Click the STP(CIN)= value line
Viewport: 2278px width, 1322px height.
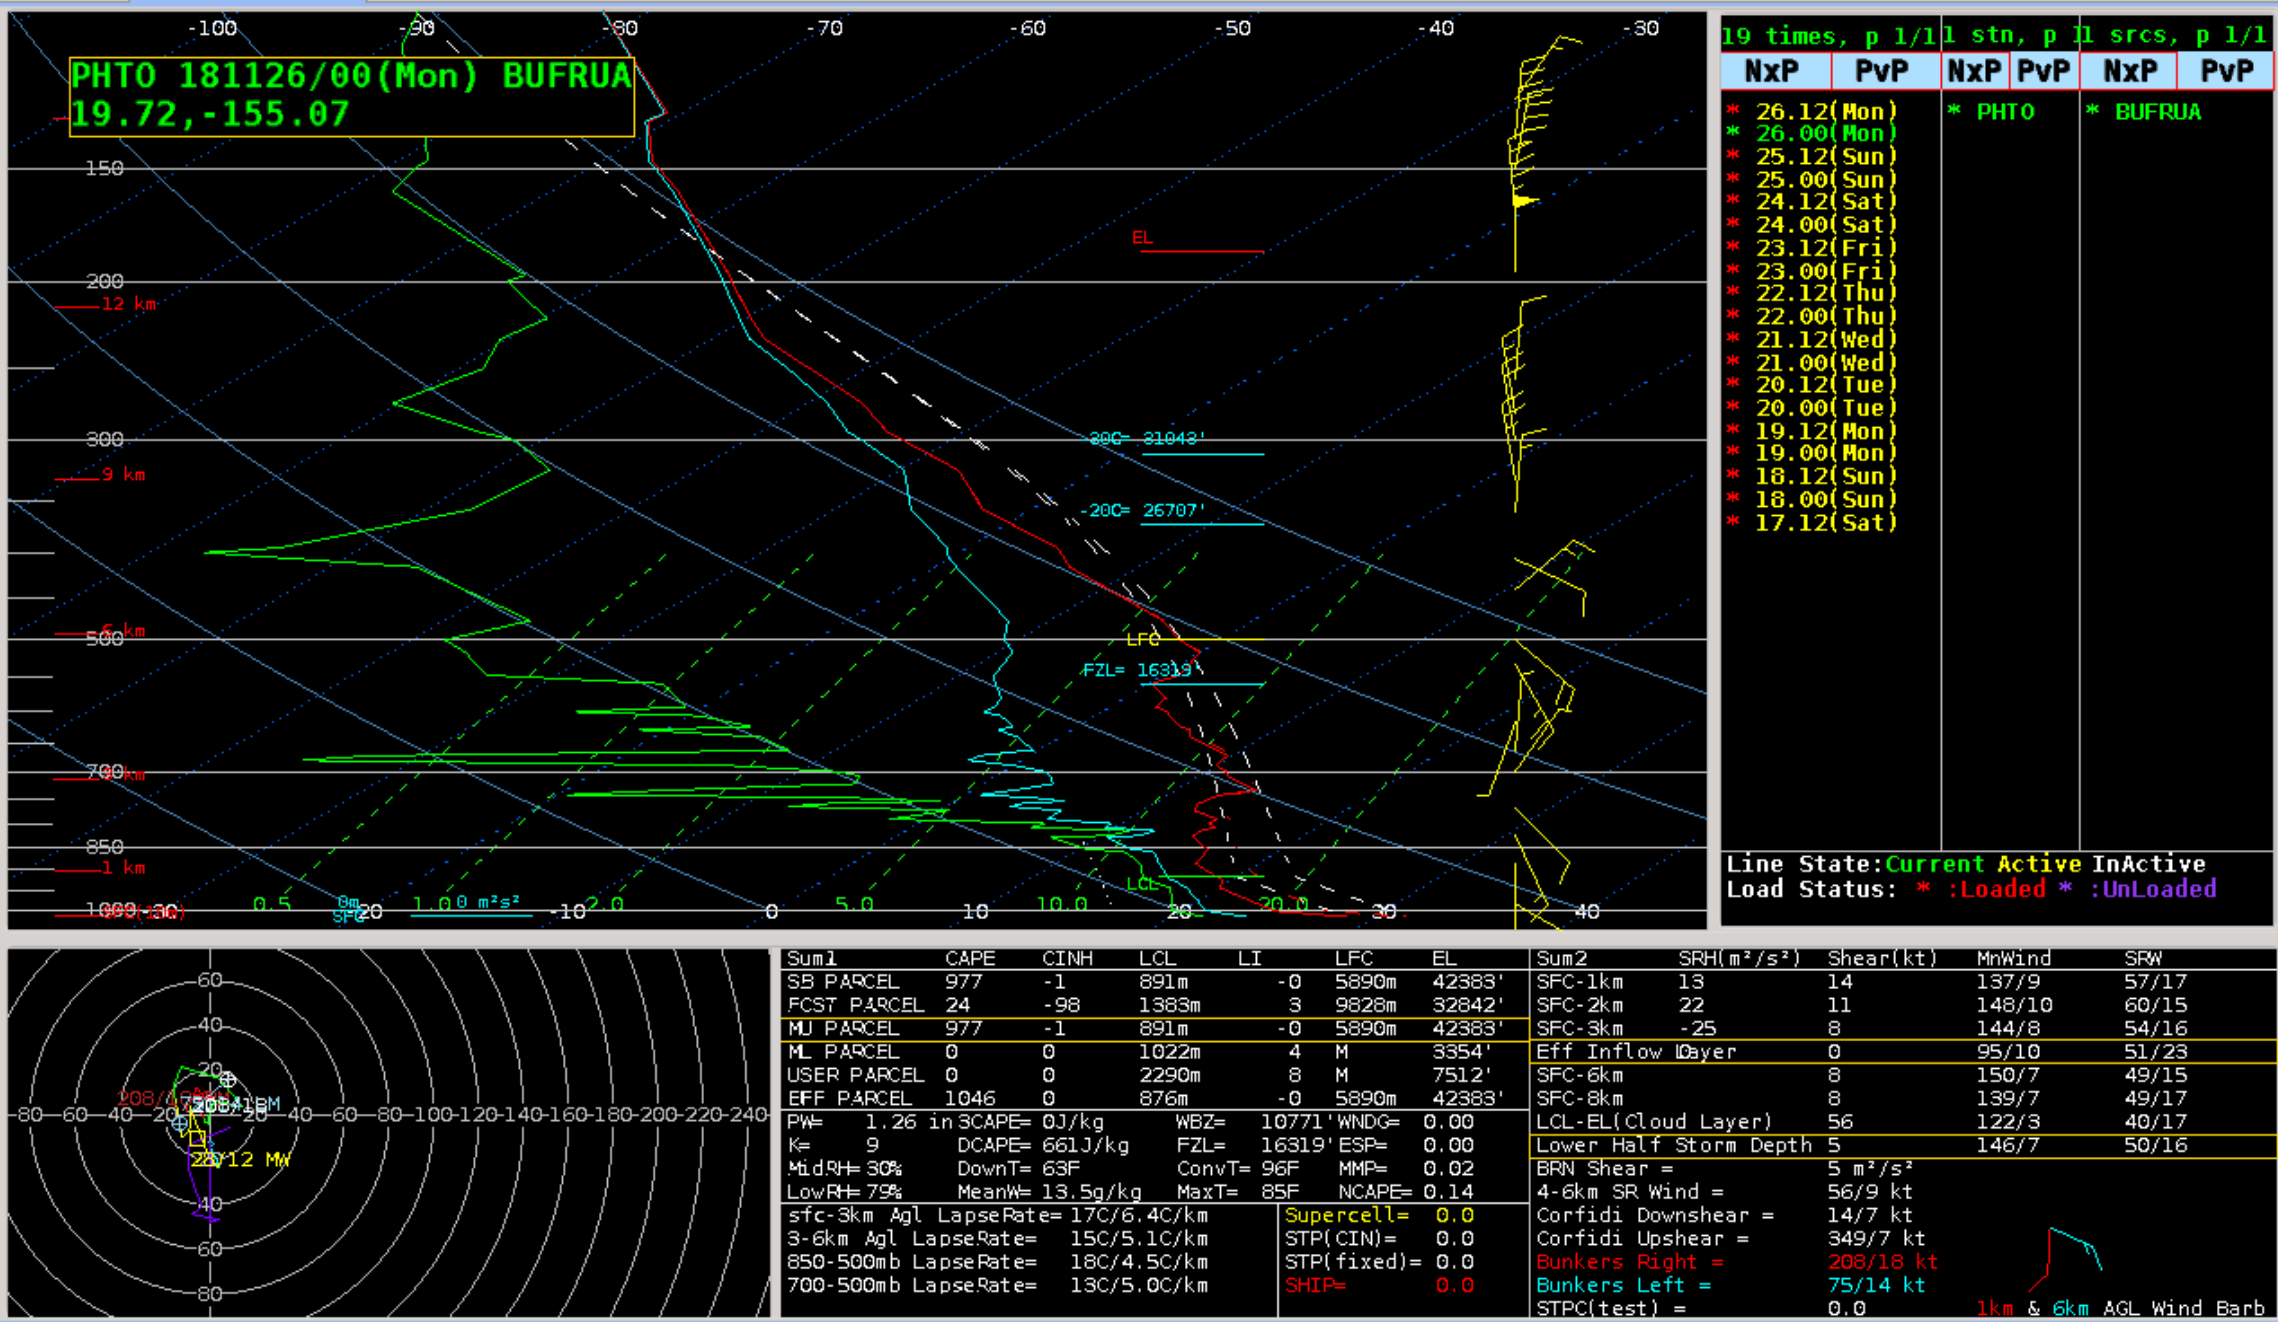[x=1379, y=1239]
